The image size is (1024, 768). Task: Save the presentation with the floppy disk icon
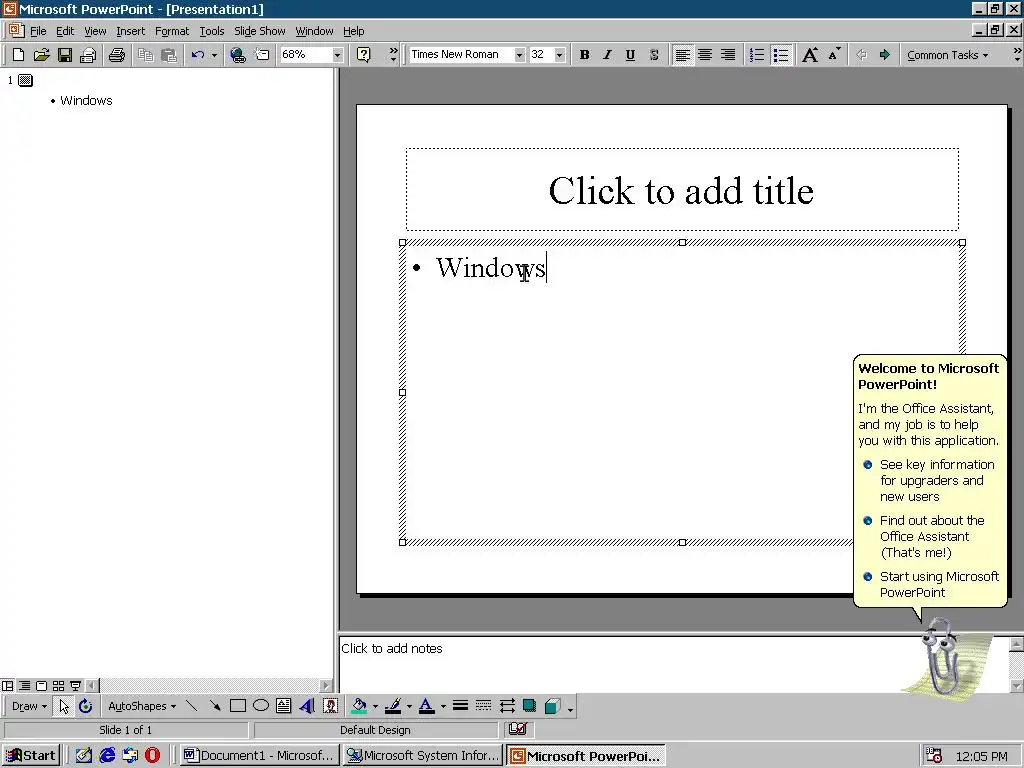[x=65, y=55]
